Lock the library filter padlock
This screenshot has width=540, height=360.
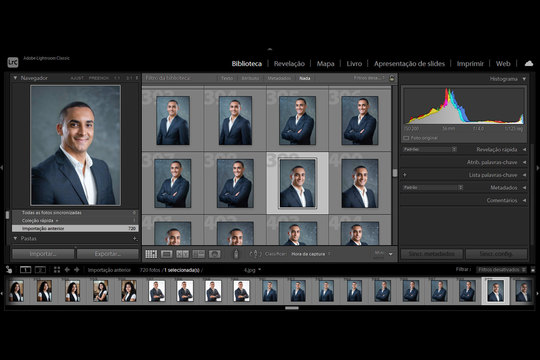tap(392, 78)
